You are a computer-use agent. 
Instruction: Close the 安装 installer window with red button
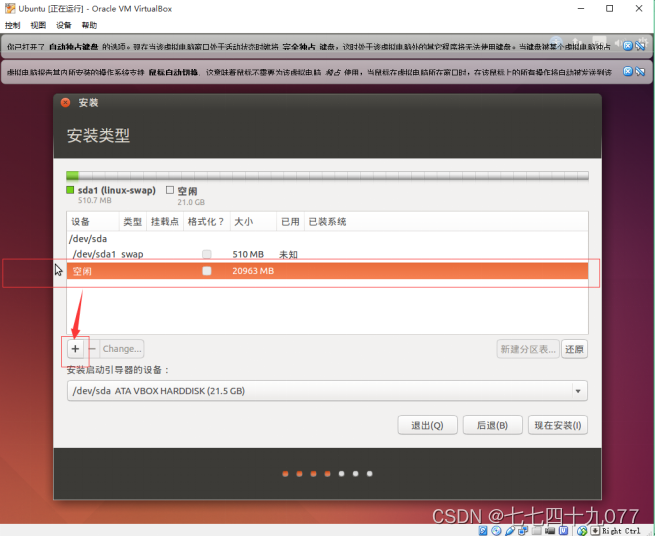point(66,102)
